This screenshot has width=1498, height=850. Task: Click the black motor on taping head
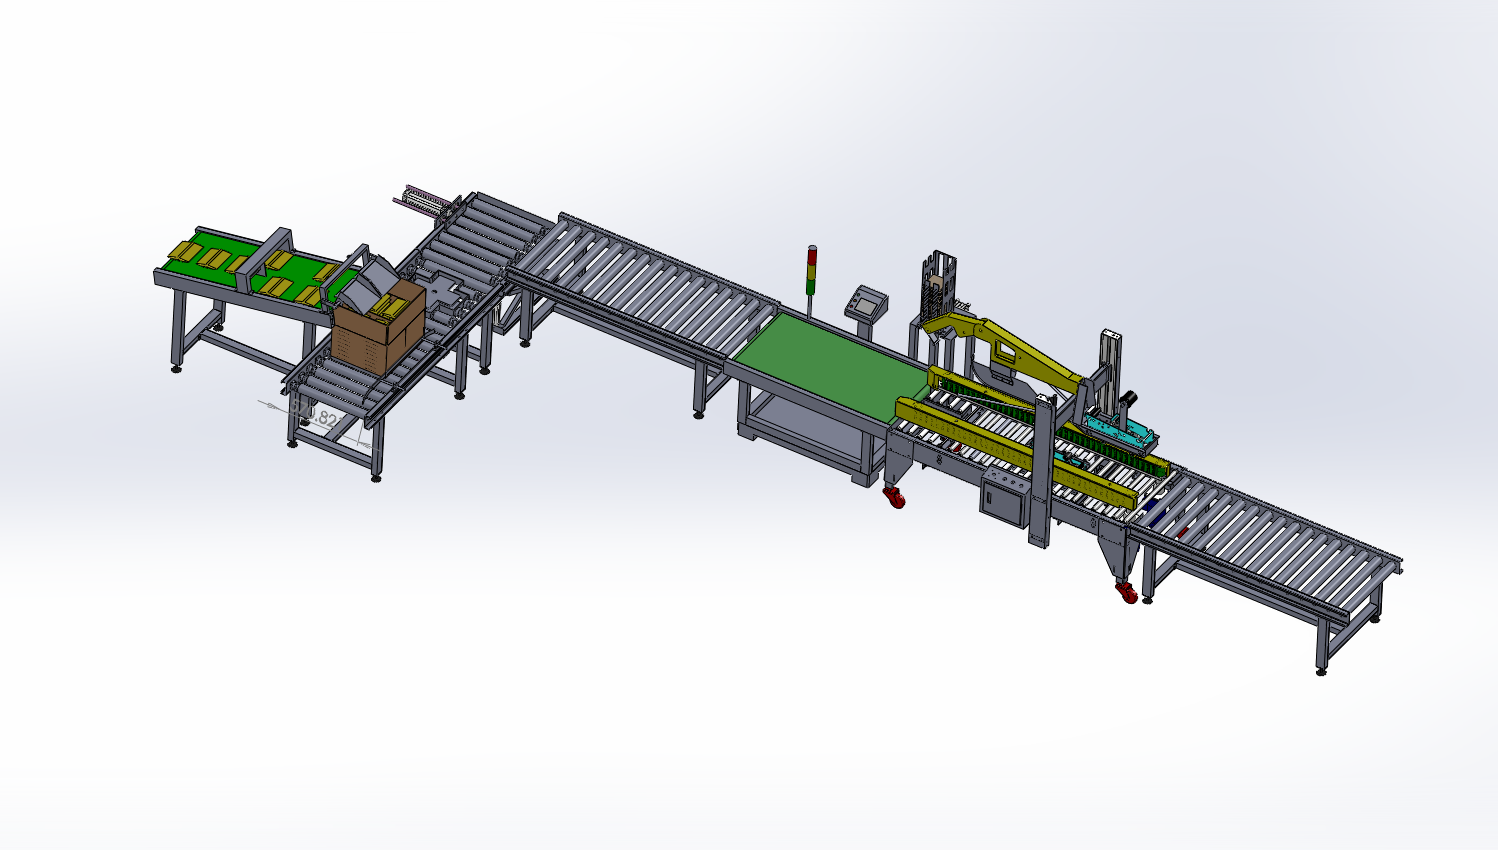pyautogui.click(x=1127, y=399)
